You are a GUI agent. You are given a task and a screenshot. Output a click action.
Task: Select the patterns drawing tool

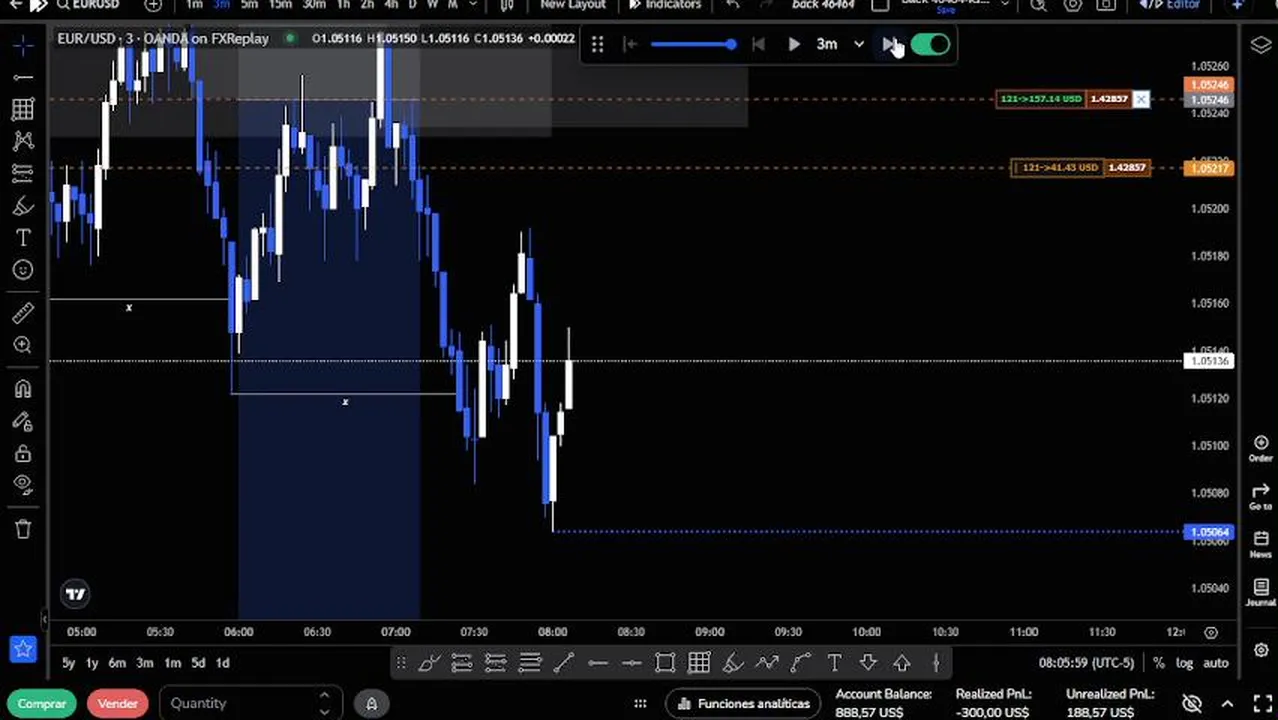pyautogui.click(x=23, y=141)
